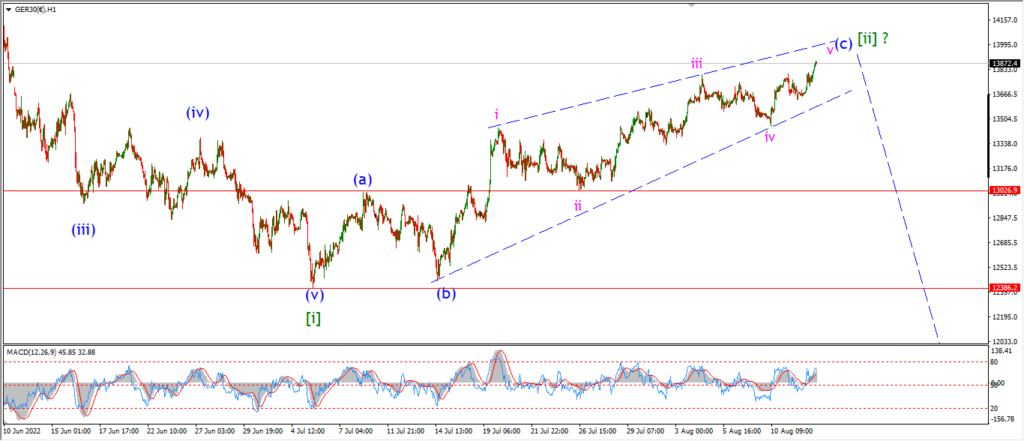
Task: Select the blue (iii) wave label
Action: click(84, 230)
